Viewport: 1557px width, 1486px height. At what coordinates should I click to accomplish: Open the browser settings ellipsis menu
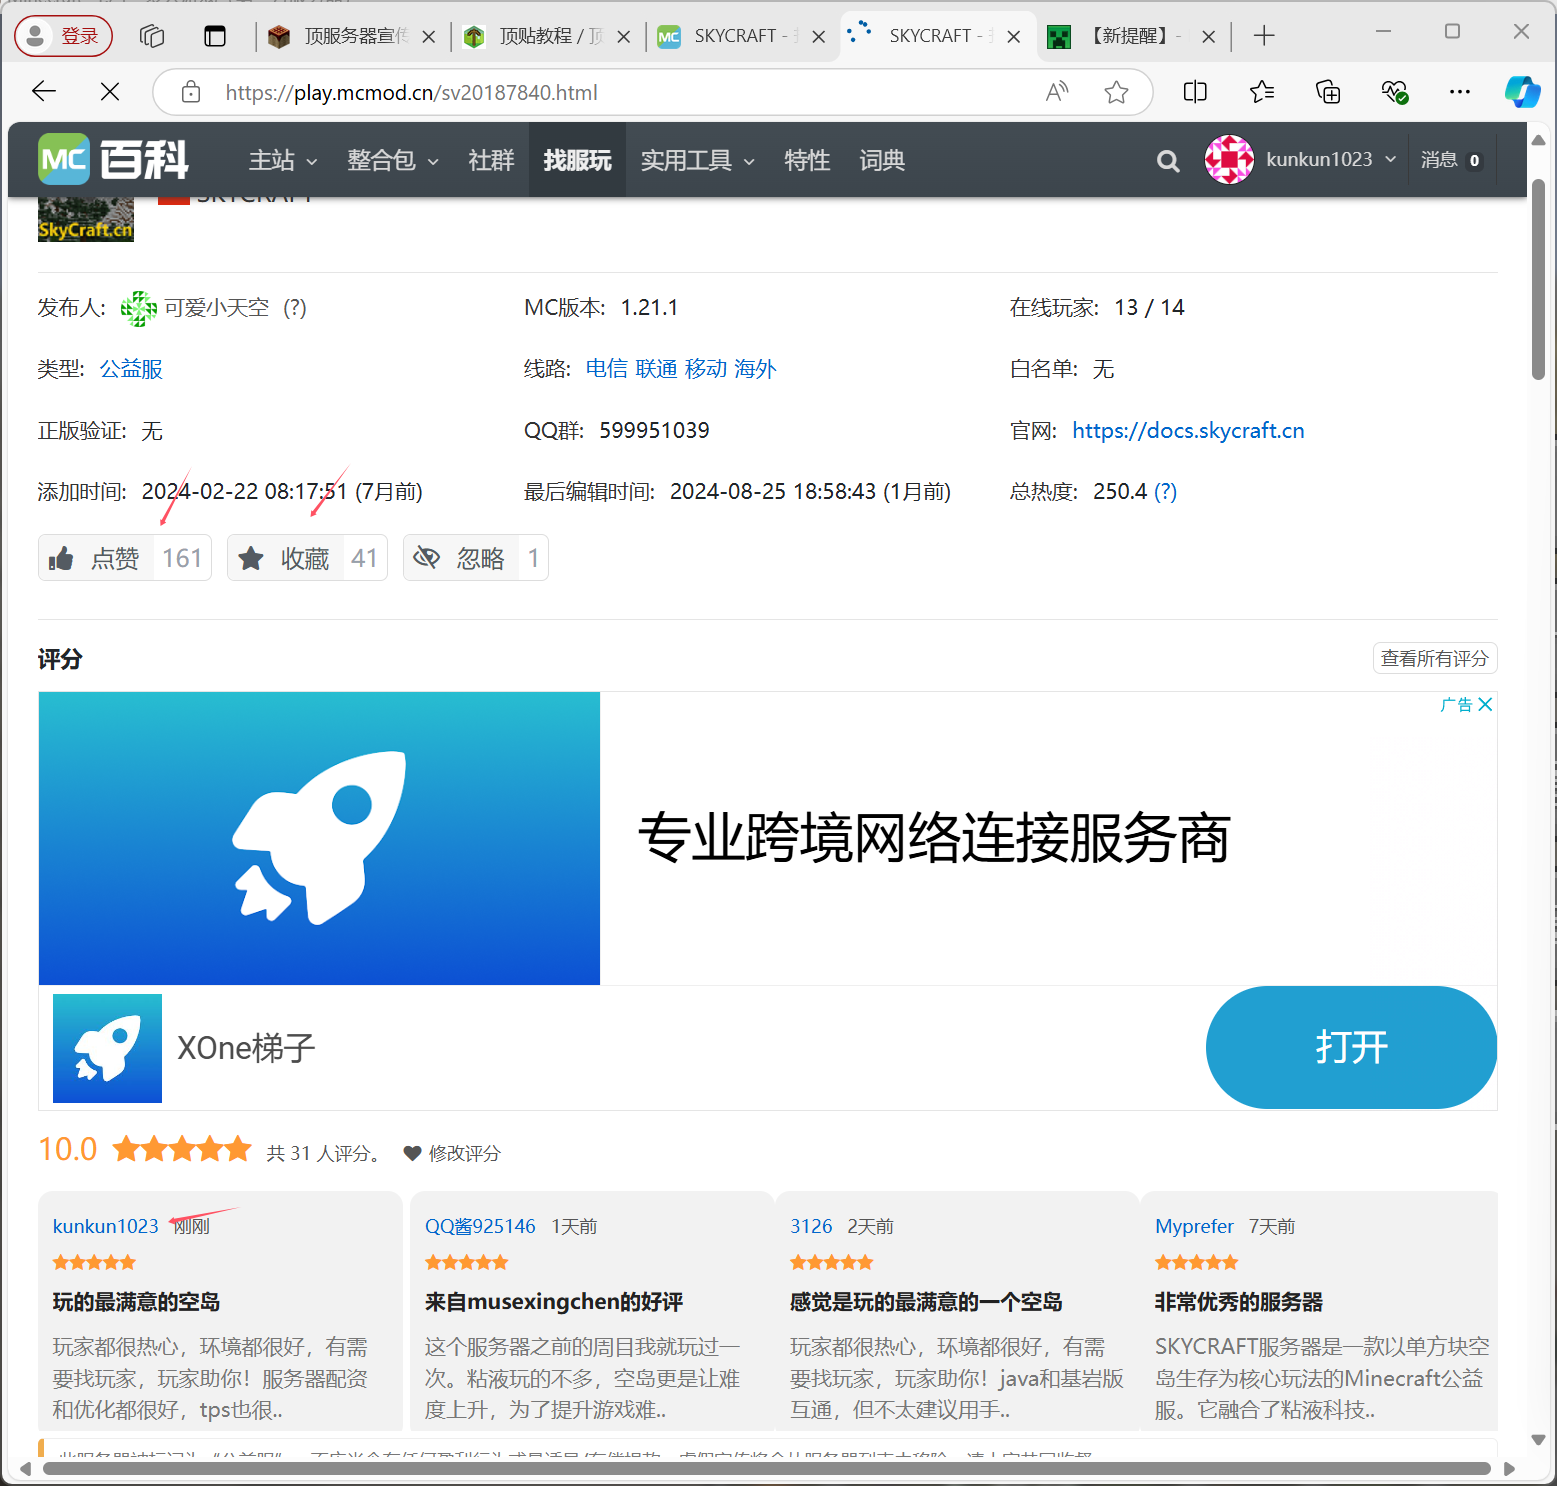1460,92
